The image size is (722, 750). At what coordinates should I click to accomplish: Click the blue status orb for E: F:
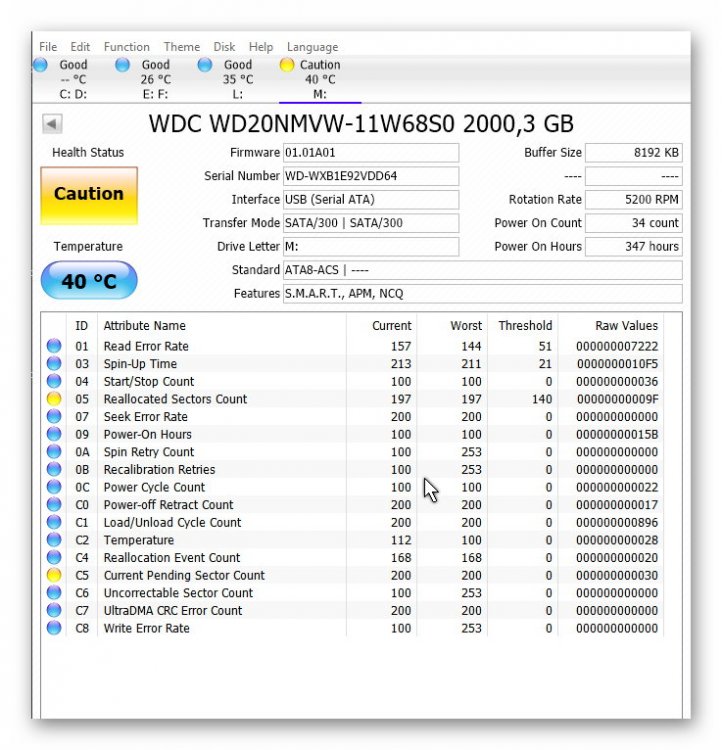tap(122, 65)
